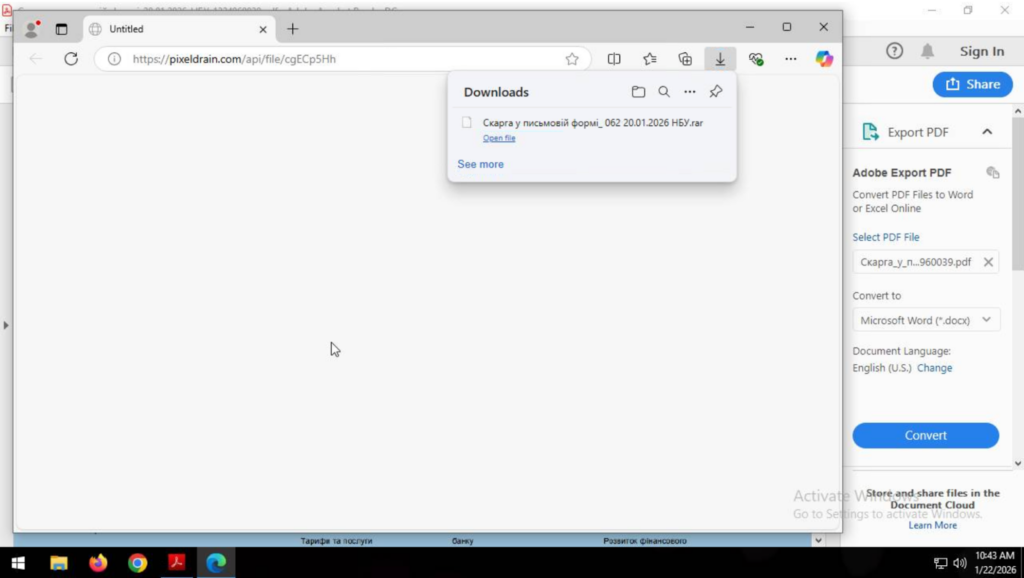Open a new browser tab

(x=292, y=29)
